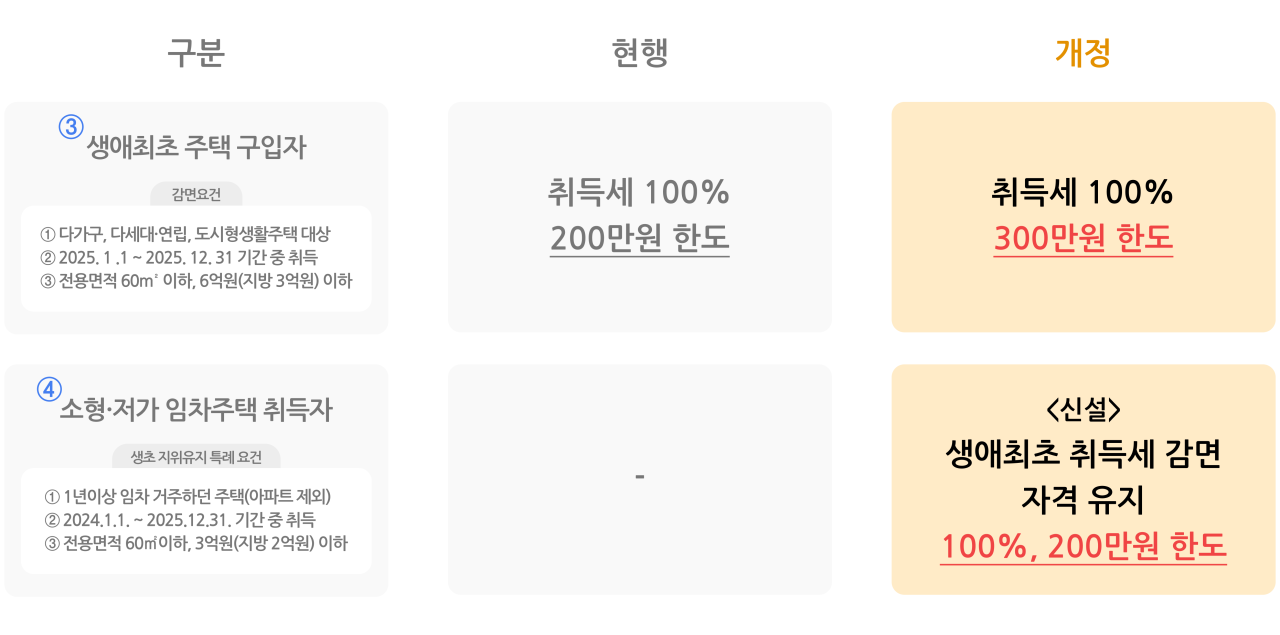Click the circled number 4 icon
The image size is (1280, 635).
click(x=50, y=389)
